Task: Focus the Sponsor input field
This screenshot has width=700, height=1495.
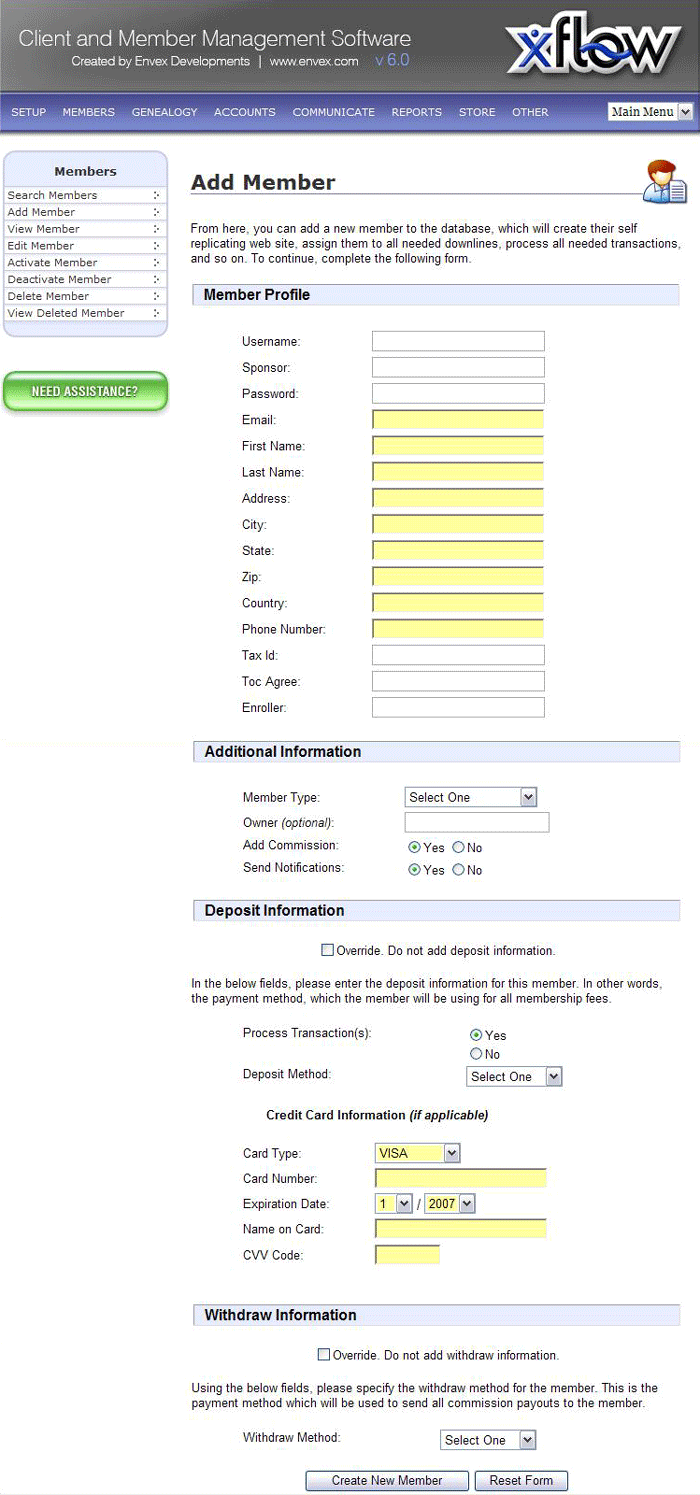Action: tap(458, 367)
